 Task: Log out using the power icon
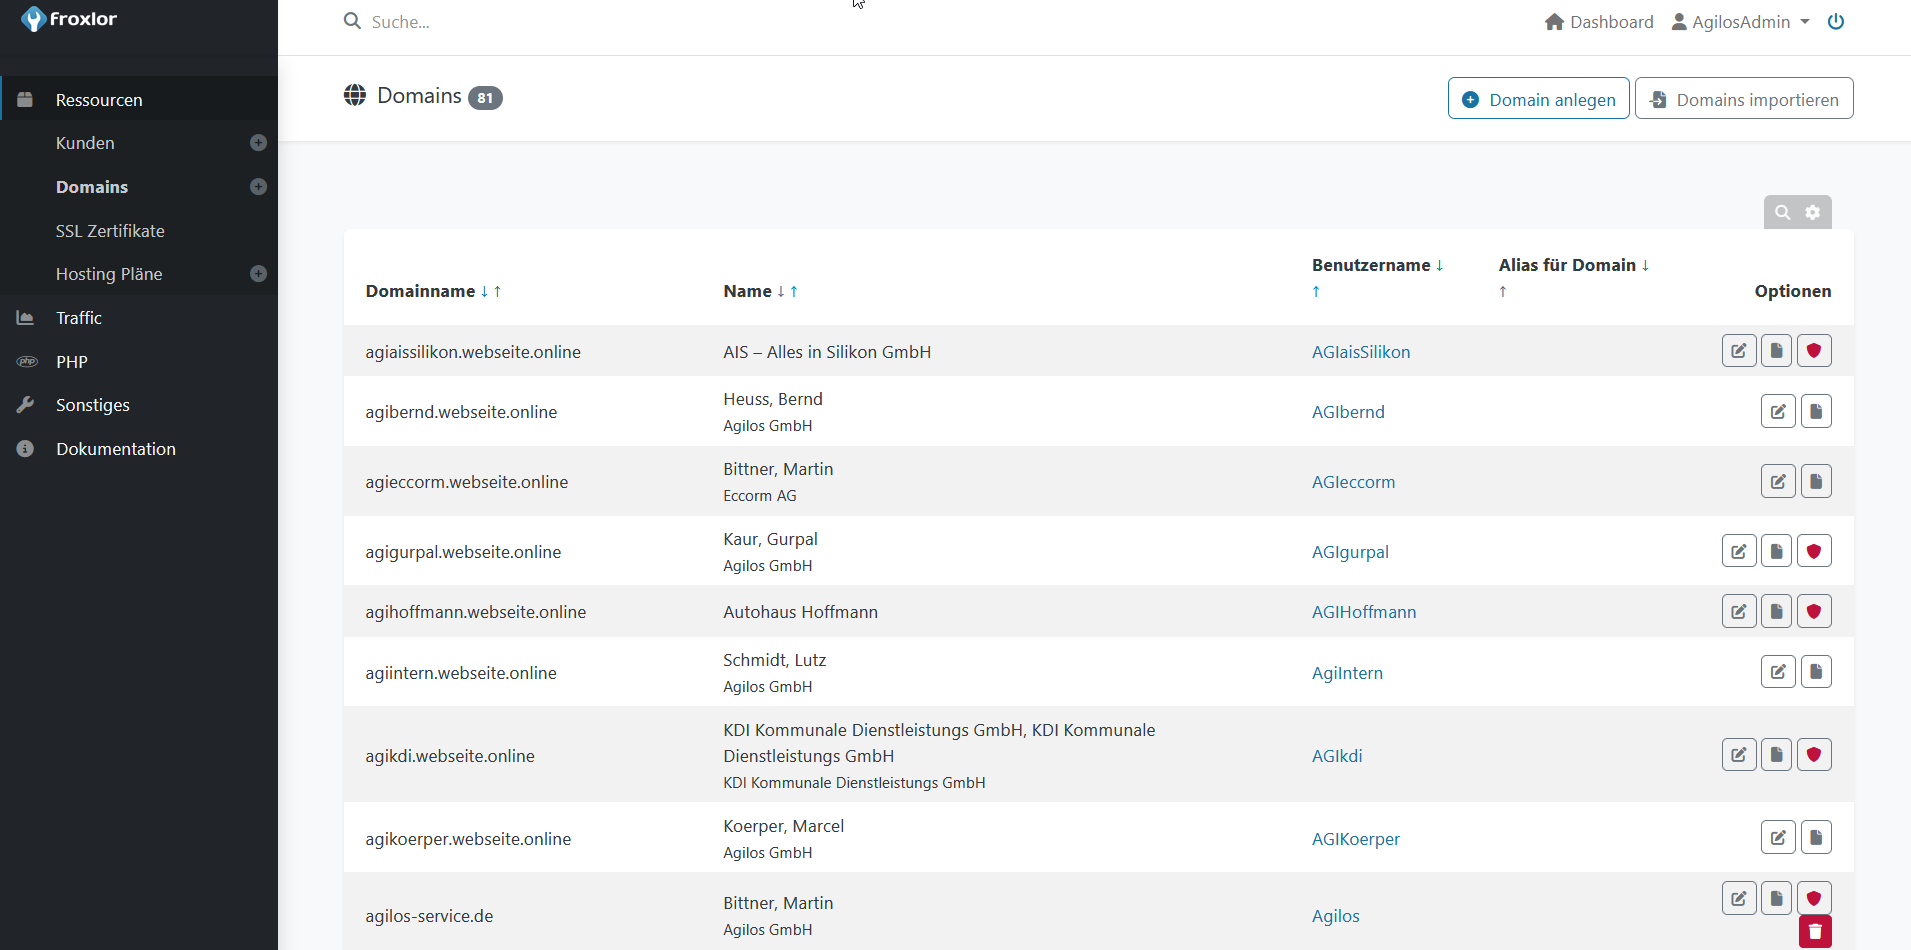[1836, 22]
